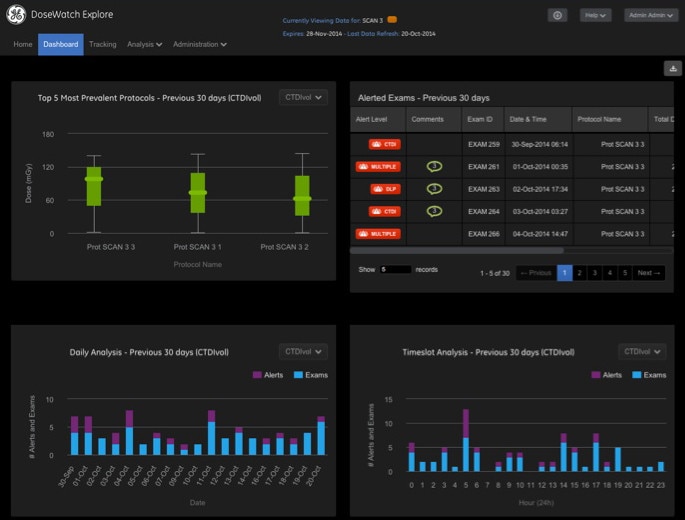
Task: Click the orange SCAN 3 indicator icon
Action: coord(392,20)
